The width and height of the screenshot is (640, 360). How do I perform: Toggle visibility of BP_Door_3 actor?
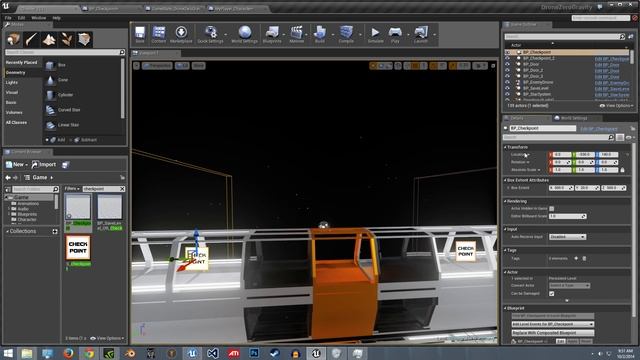click(x=507, y=76)
